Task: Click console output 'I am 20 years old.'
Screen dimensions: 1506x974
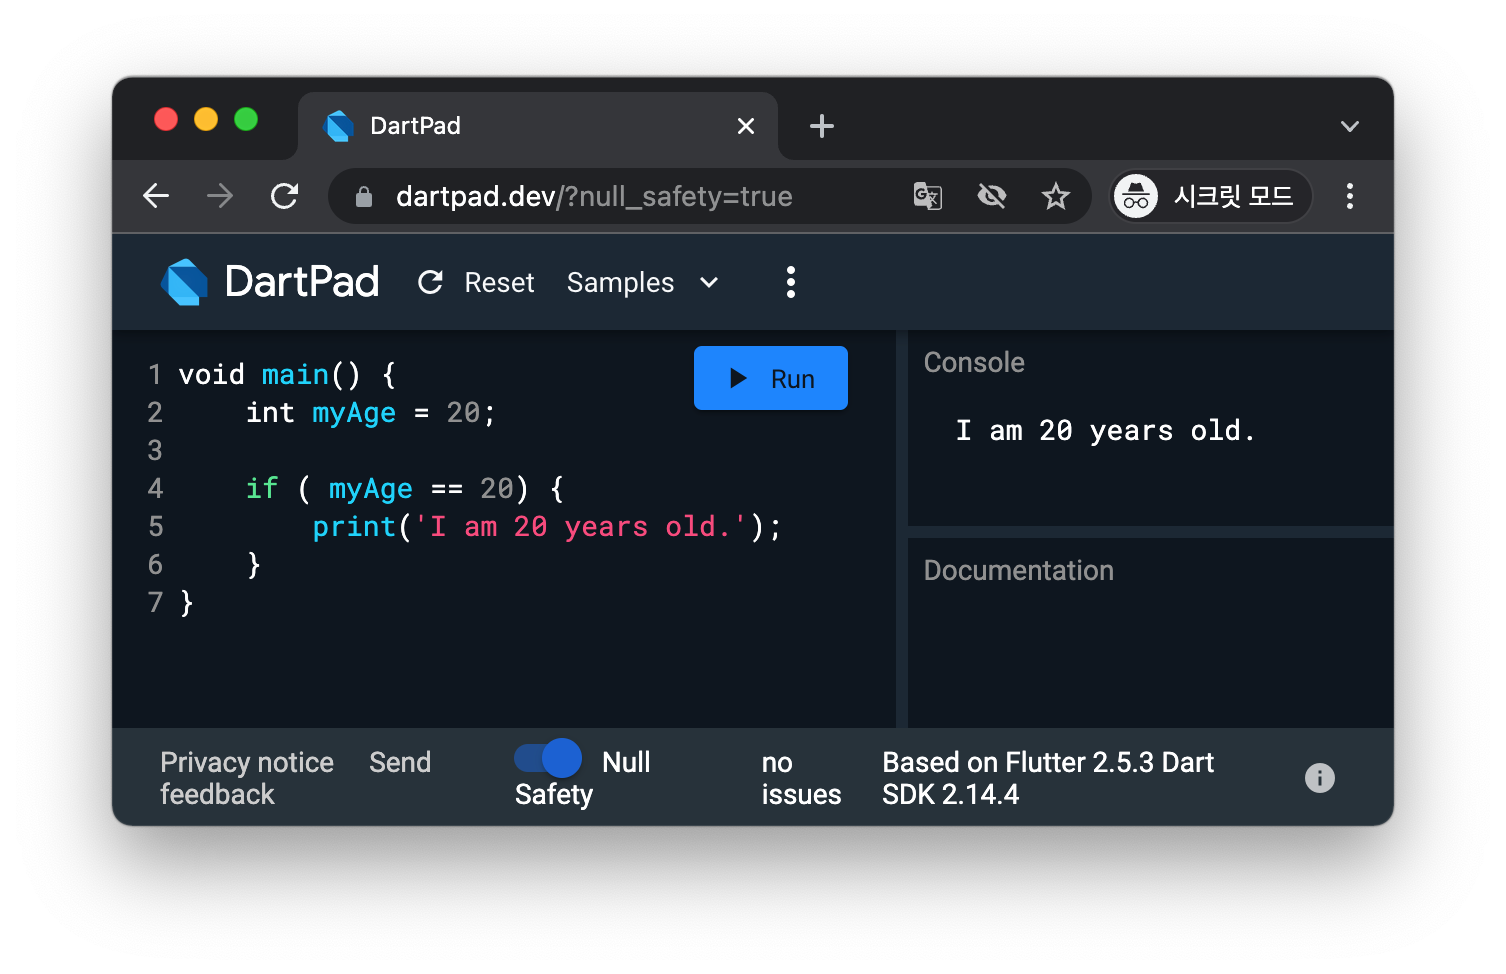Action: tap(1105, 431)
